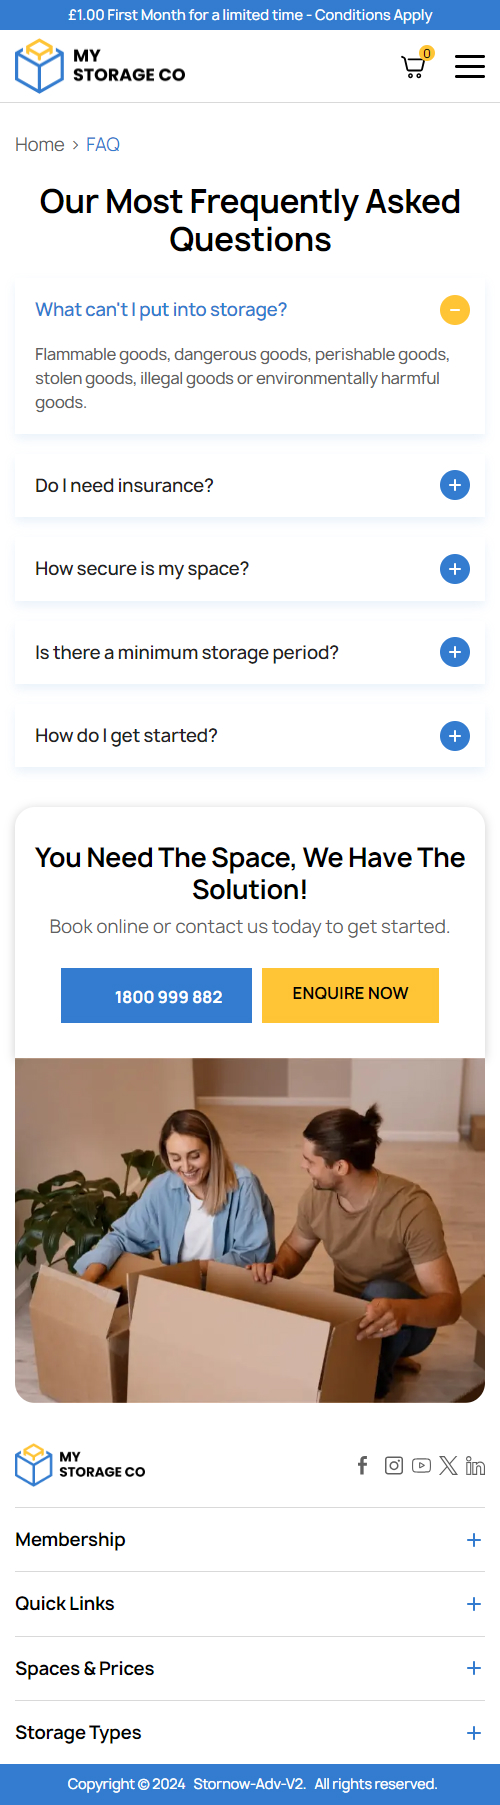Open the YouTube social icon
This screenshot has height=1805, width=500.
(x=421, y=1465)
